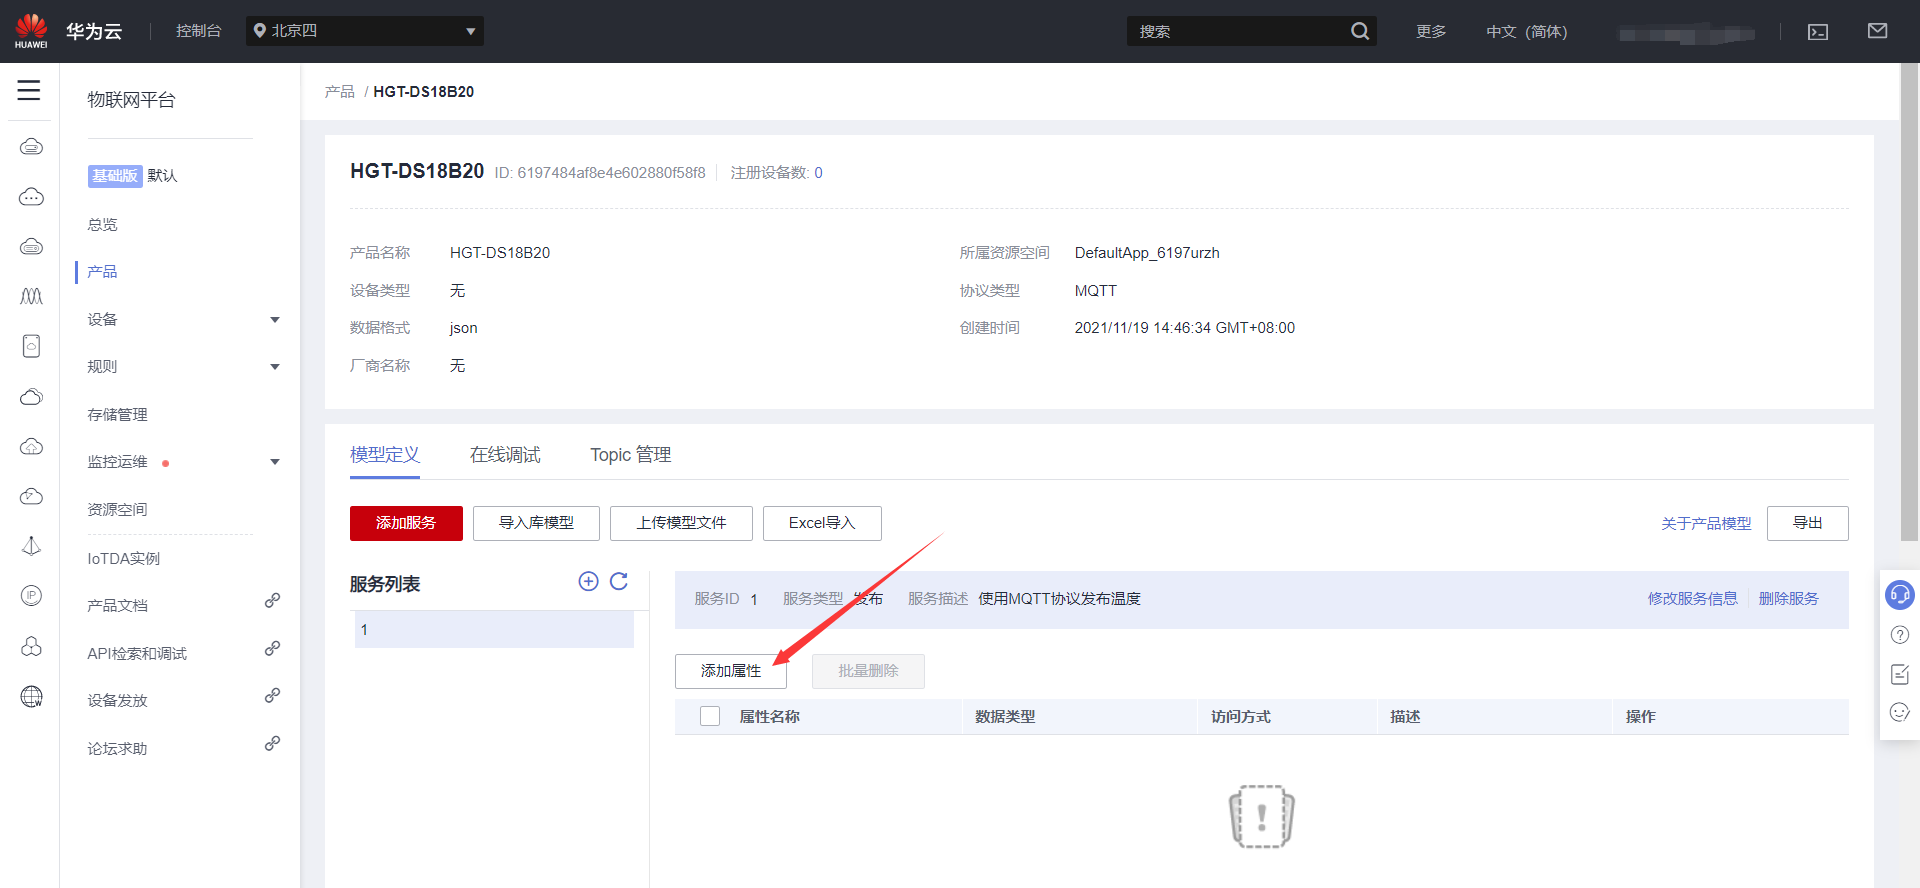Click the 产品 breadcrumb link
The width and height of the screenshot is (1920, 888).
coord(339,92)
